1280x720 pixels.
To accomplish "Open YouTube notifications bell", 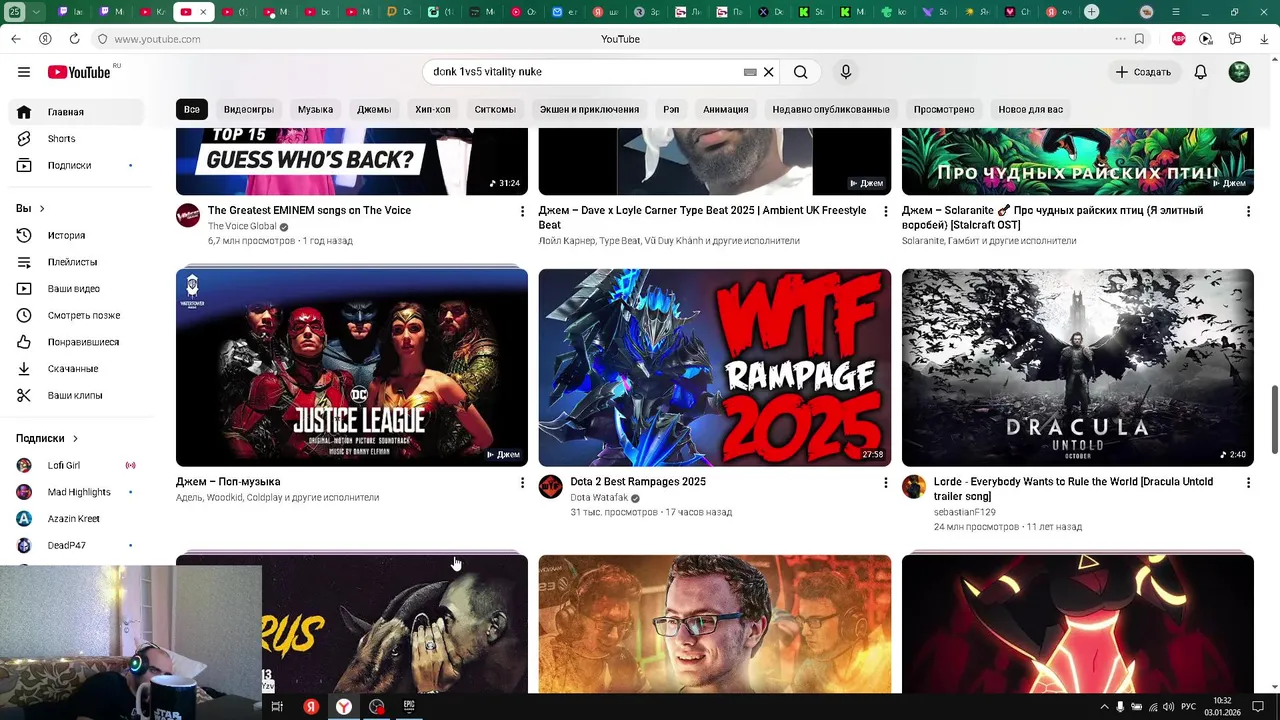I will tap(1201, 72).
